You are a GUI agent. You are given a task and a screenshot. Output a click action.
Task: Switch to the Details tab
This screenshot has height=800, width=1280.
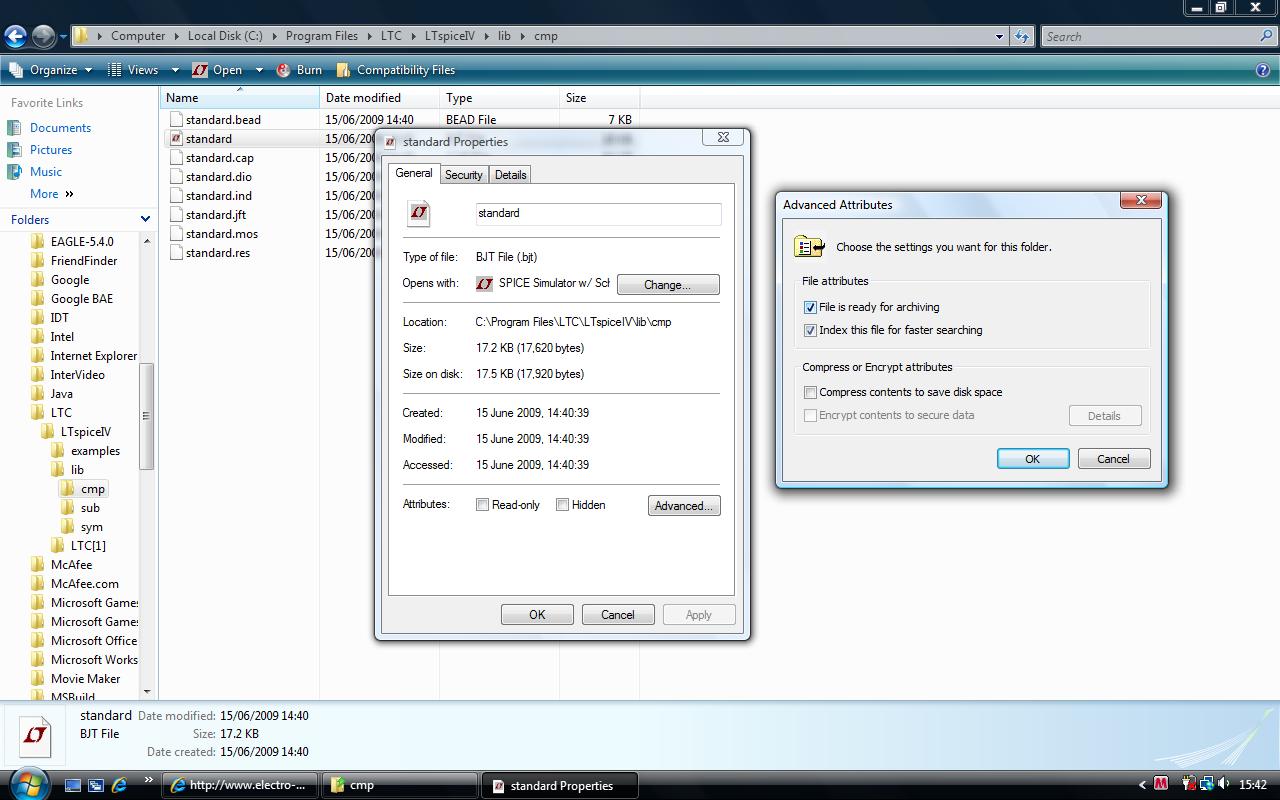(x=510, y=175)
